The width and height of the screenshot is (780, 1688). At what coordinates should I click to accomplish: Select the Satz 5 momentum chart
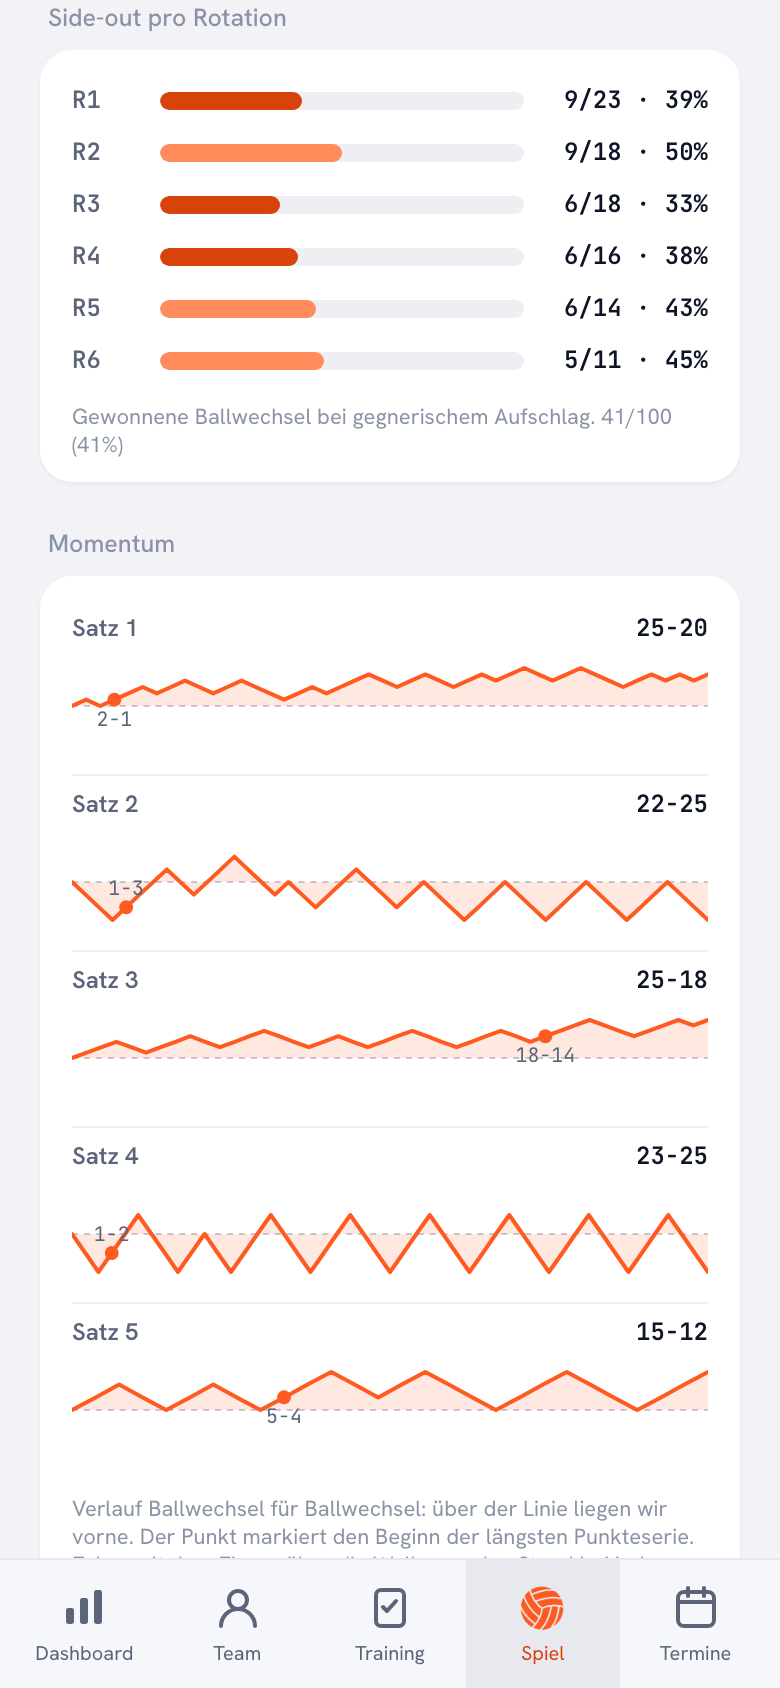(390, 1393)
